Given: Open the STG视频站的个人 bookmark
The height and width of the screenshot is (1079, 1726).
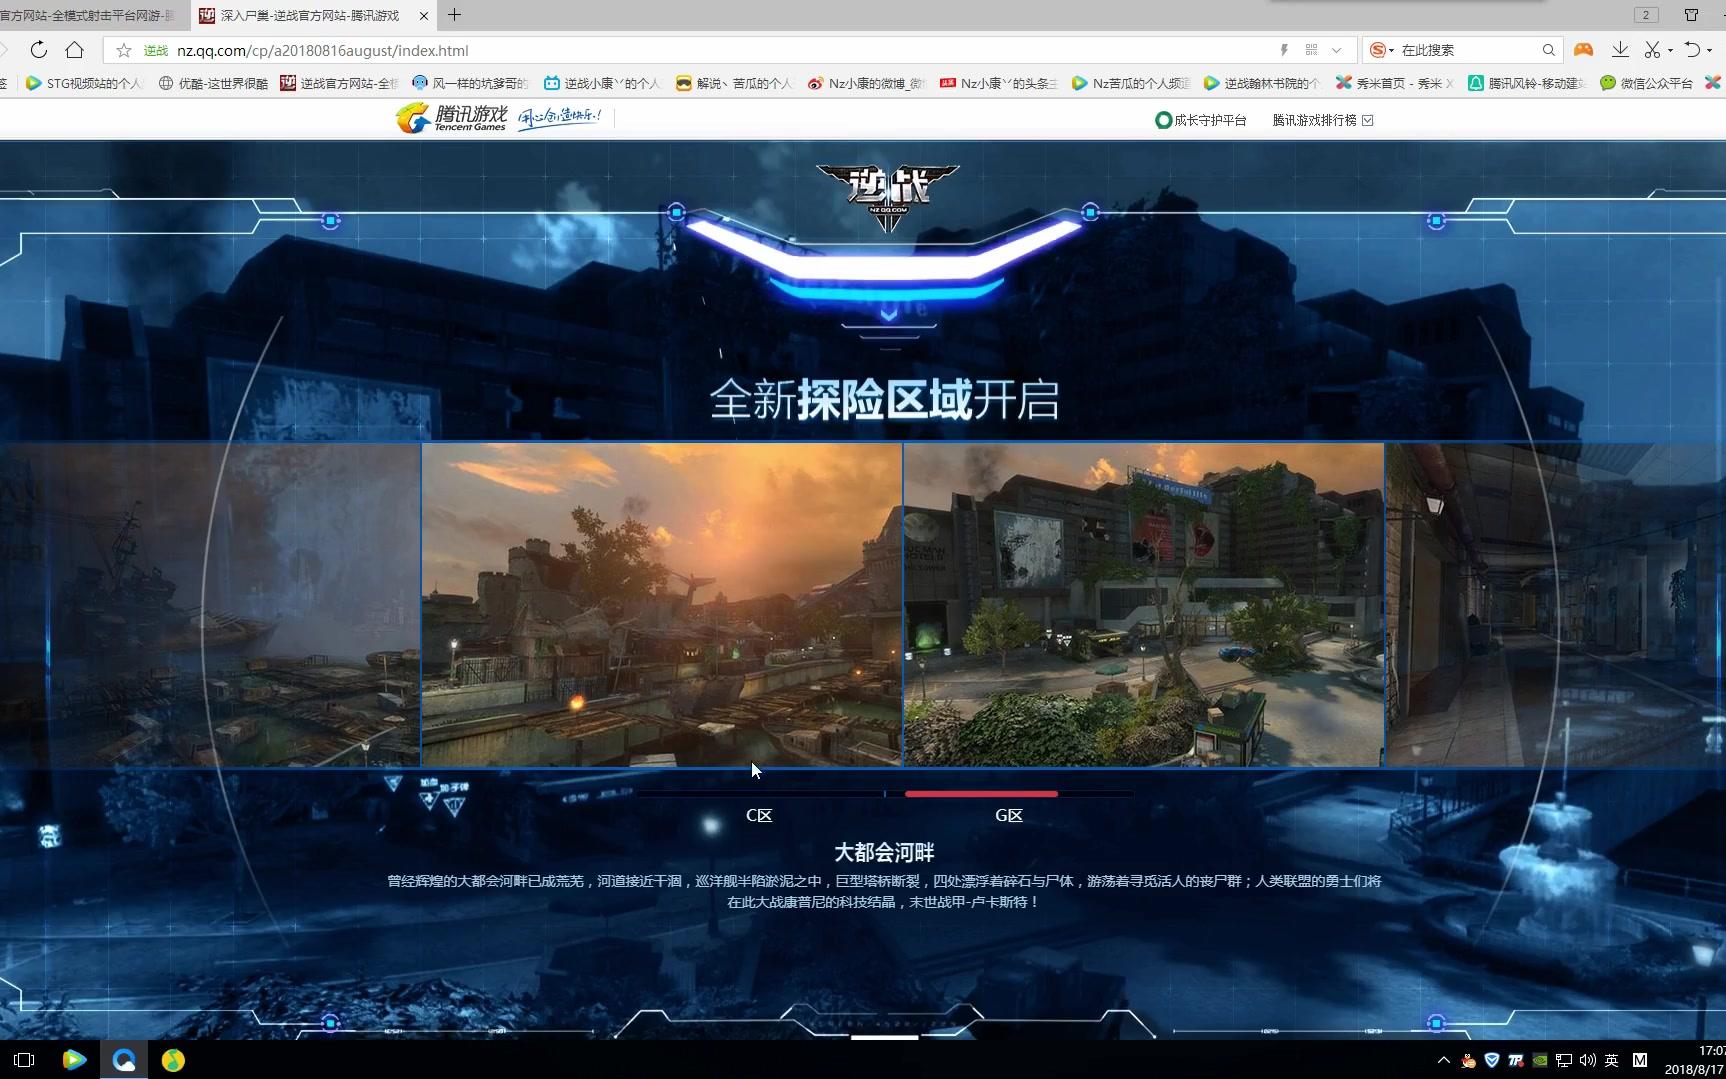Looking at the screenshot, I should [x=84, y=83].
